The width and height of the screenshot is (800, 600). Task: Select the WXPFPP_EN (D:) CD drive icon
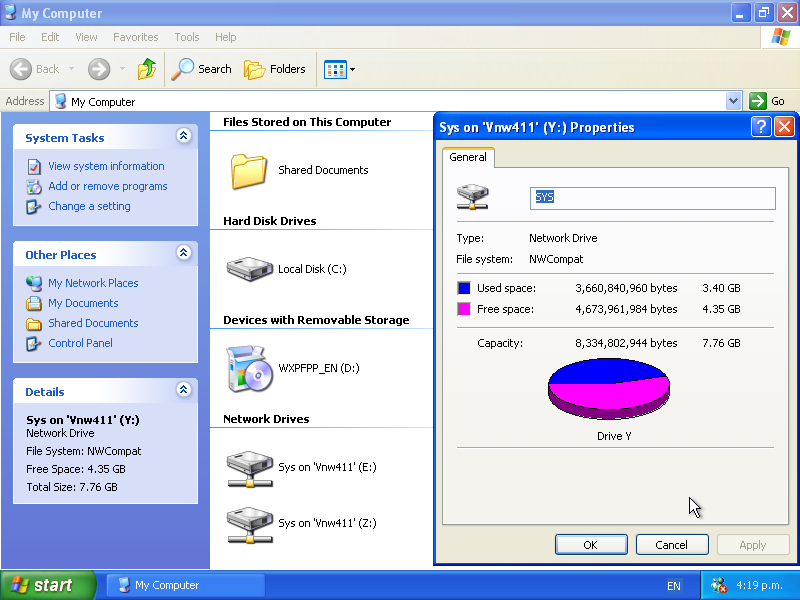pos(249,368)
